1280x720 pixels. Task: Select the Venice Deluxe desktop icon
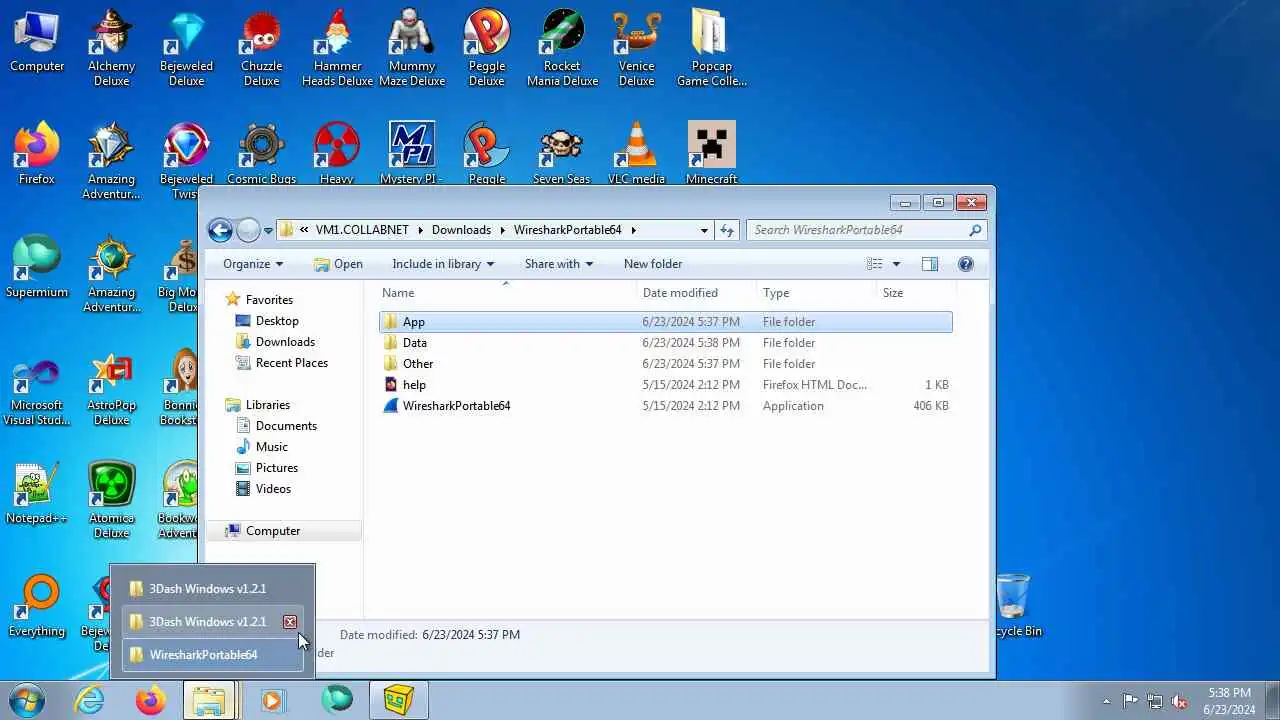click(x=636, y=47)
